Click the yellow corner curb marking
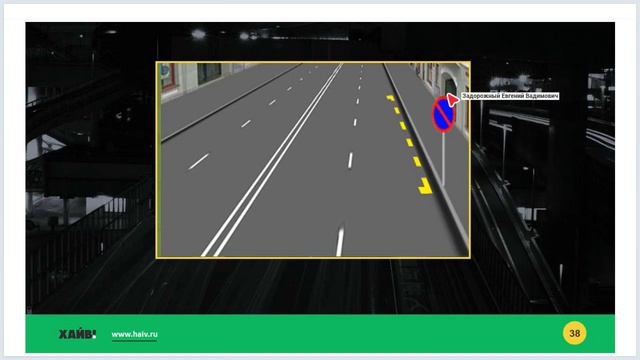Image resolution: width=640 pixels, height=360 pixels. pyautogui.click(x=425, y=186)
